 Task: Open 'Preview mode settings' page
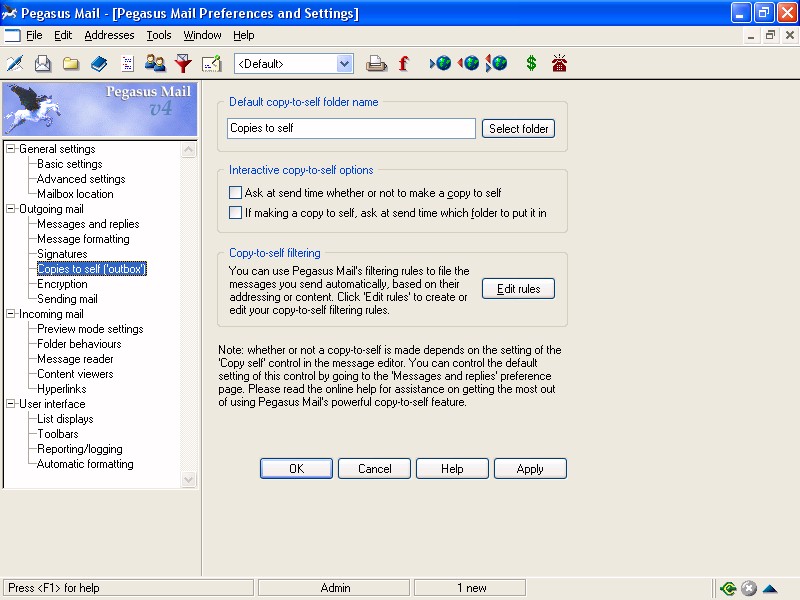[90, 329]
